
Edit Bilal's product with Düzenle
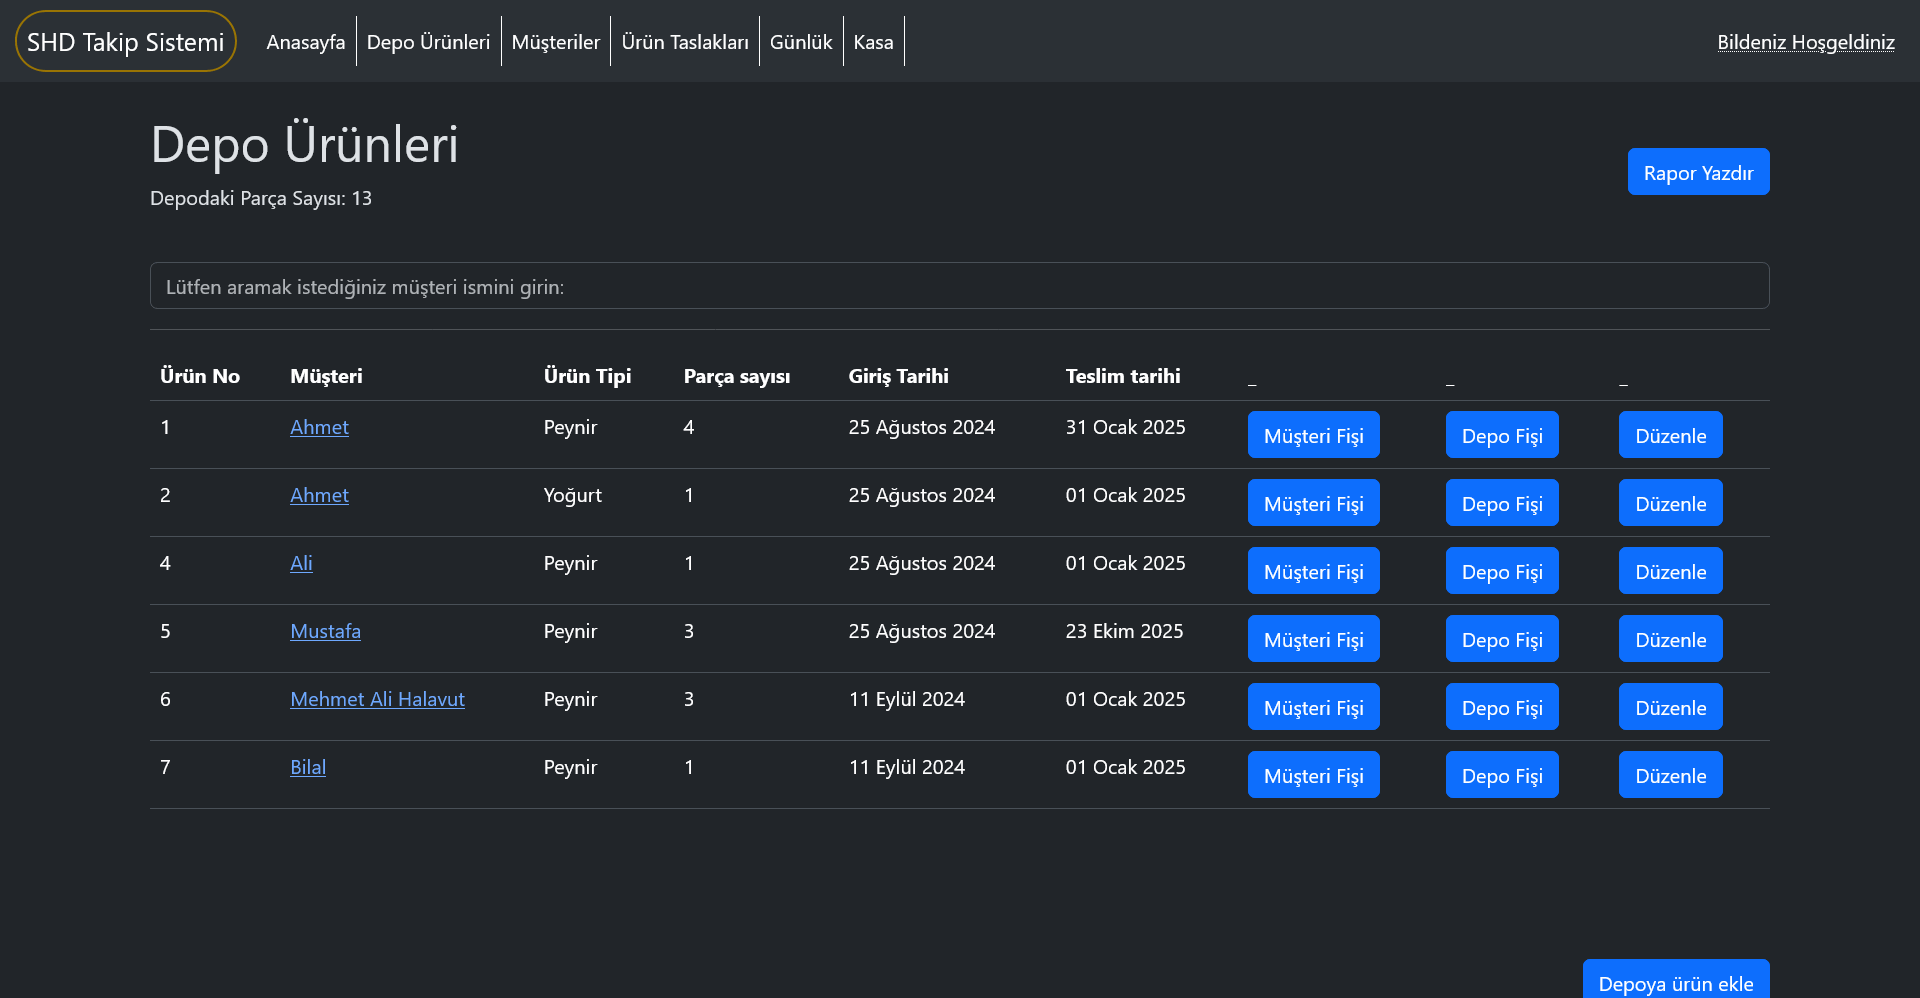pos(1670,776)
